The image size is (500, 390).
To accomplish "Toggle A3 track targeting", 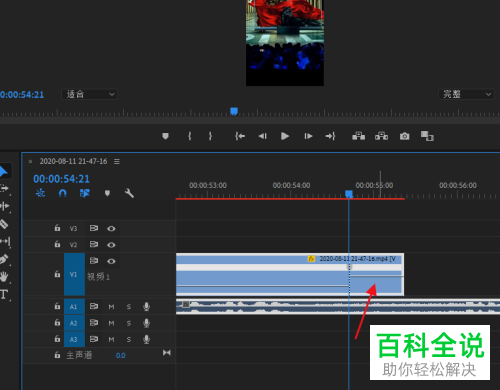I will (x=74, y=339).
